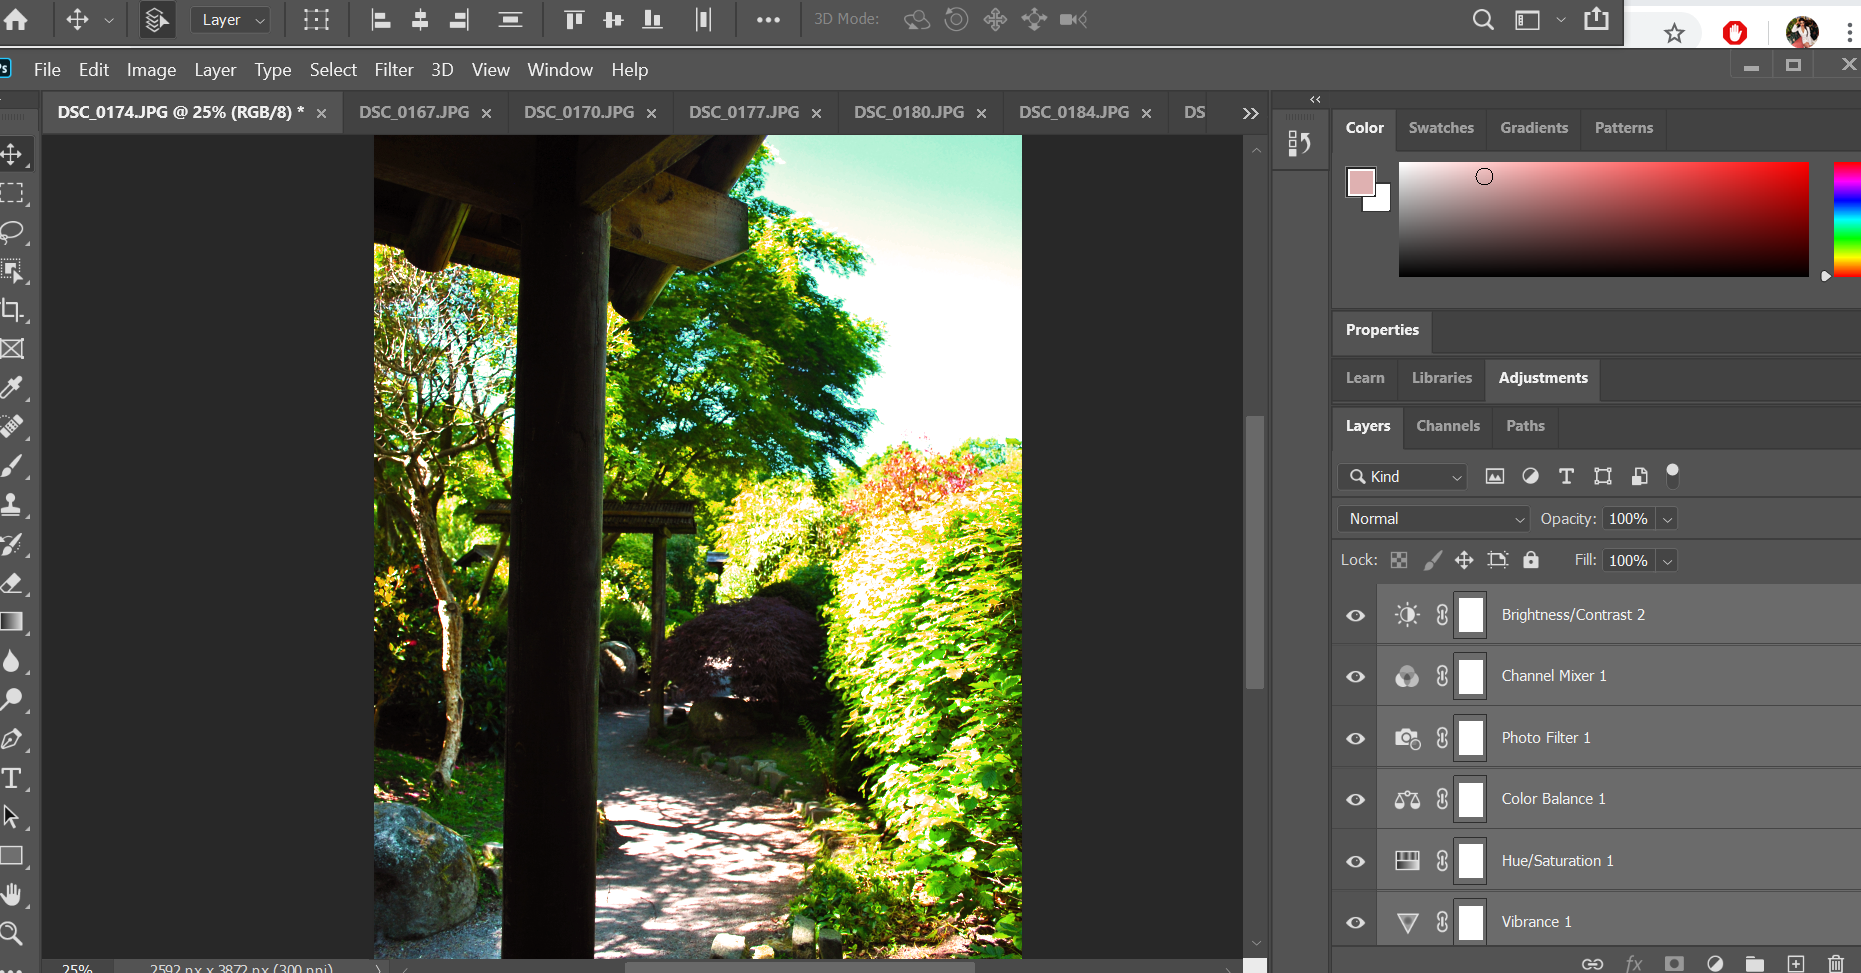The width and height of the screenshot is (1861, 973).
Task: Click the foreground color swatch
Action: point(1360,182)
